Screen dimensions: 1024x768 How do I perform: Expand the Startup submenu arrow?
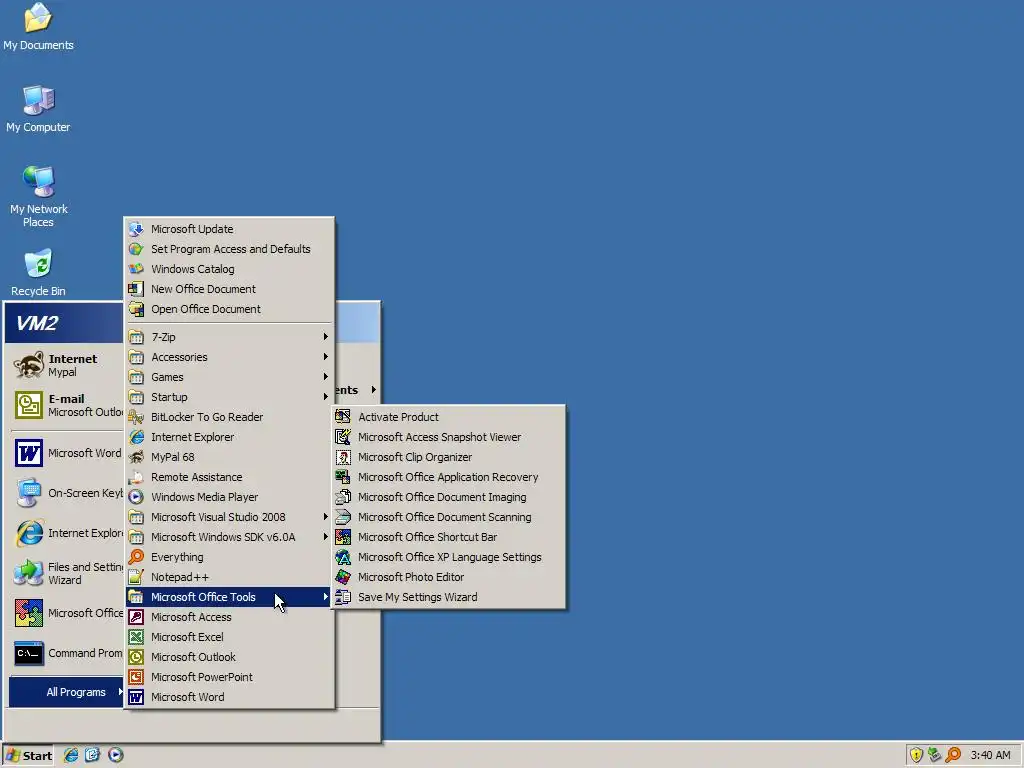325,397
